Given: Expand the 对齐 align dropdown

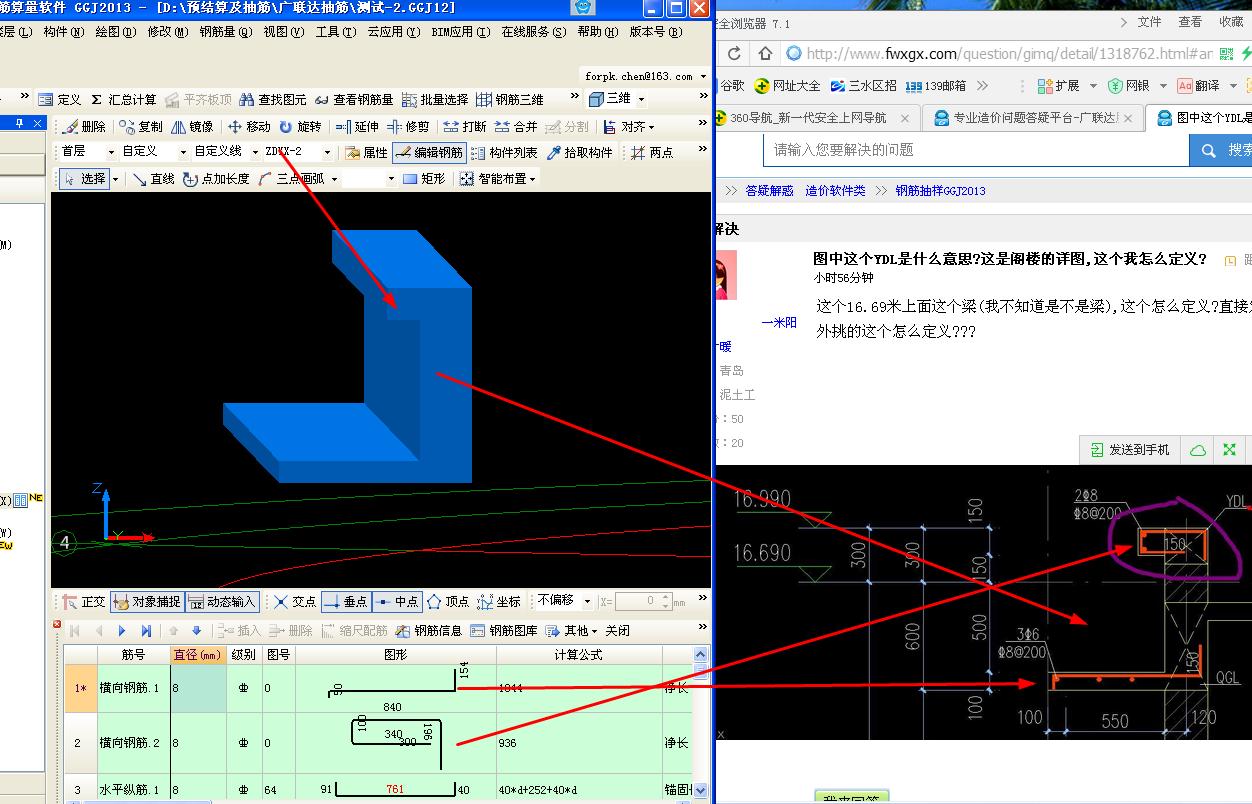Looking at the screenshot, I should coord(651,126).
